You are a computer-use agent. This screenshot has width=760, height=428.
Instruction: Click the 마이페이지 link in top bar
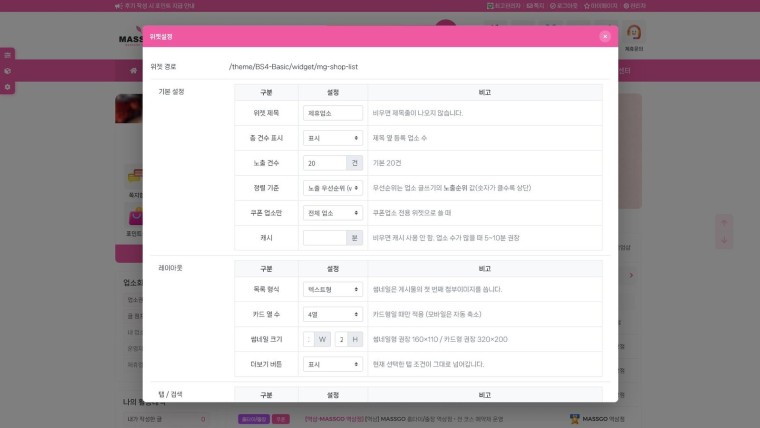tap(601, 6)
